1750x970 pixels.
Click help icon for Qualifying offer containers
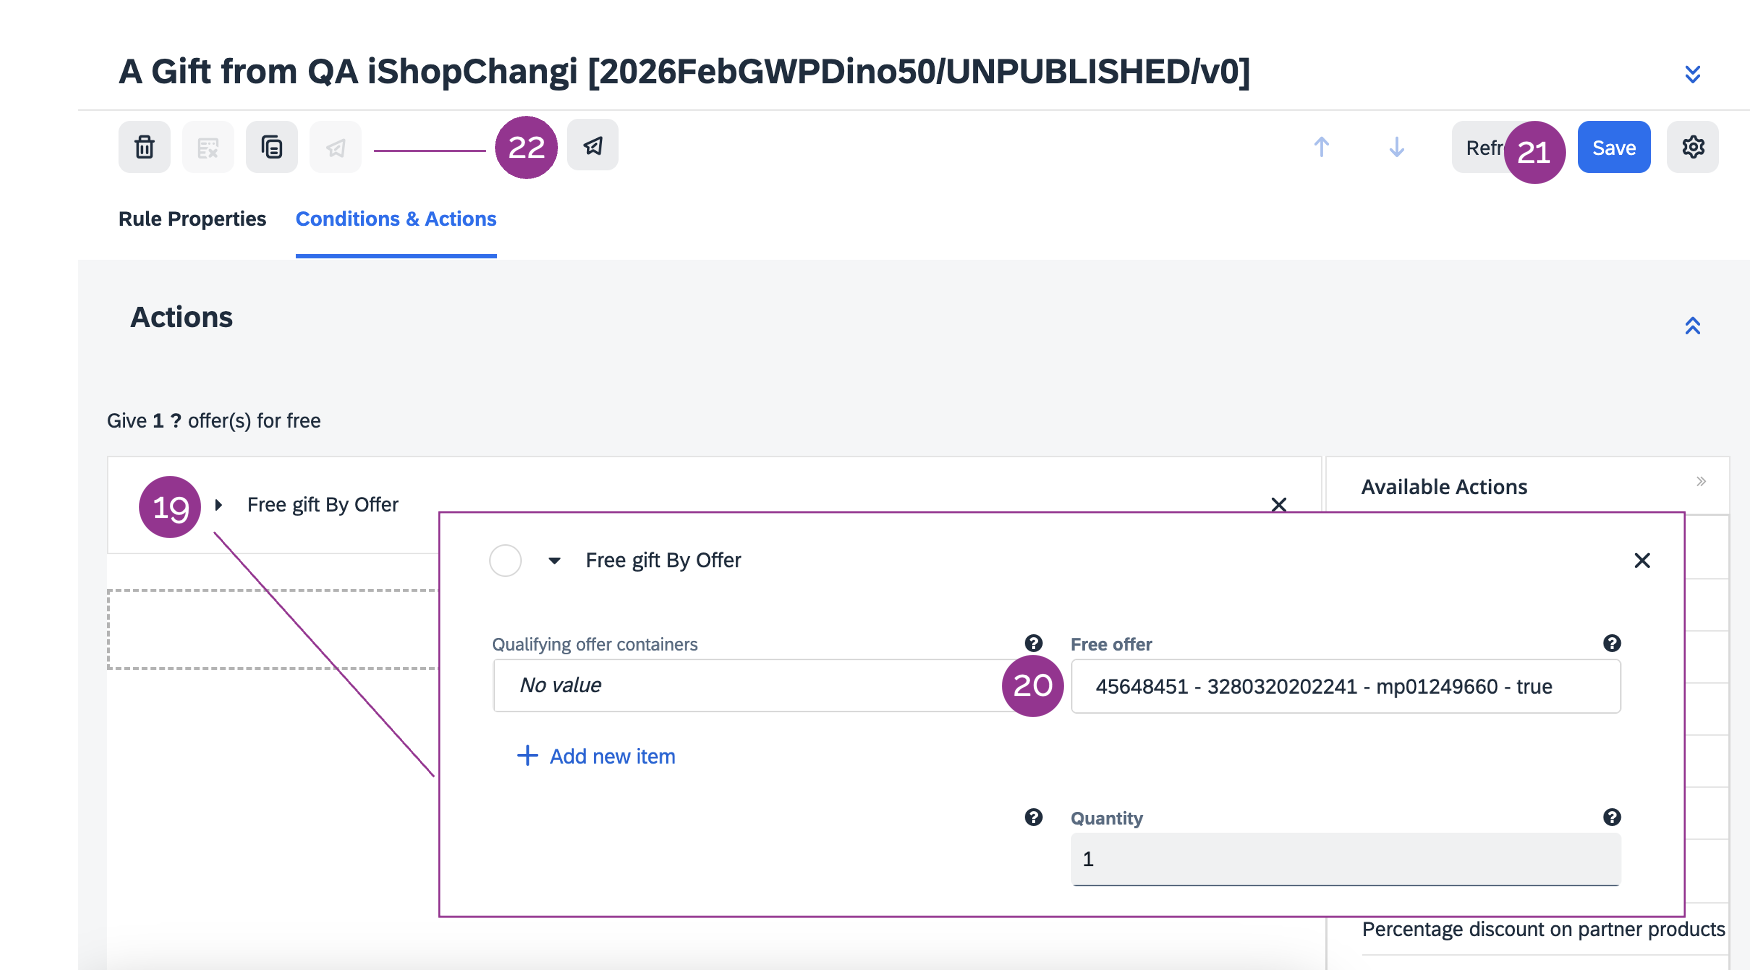(x=1034, y=643)
